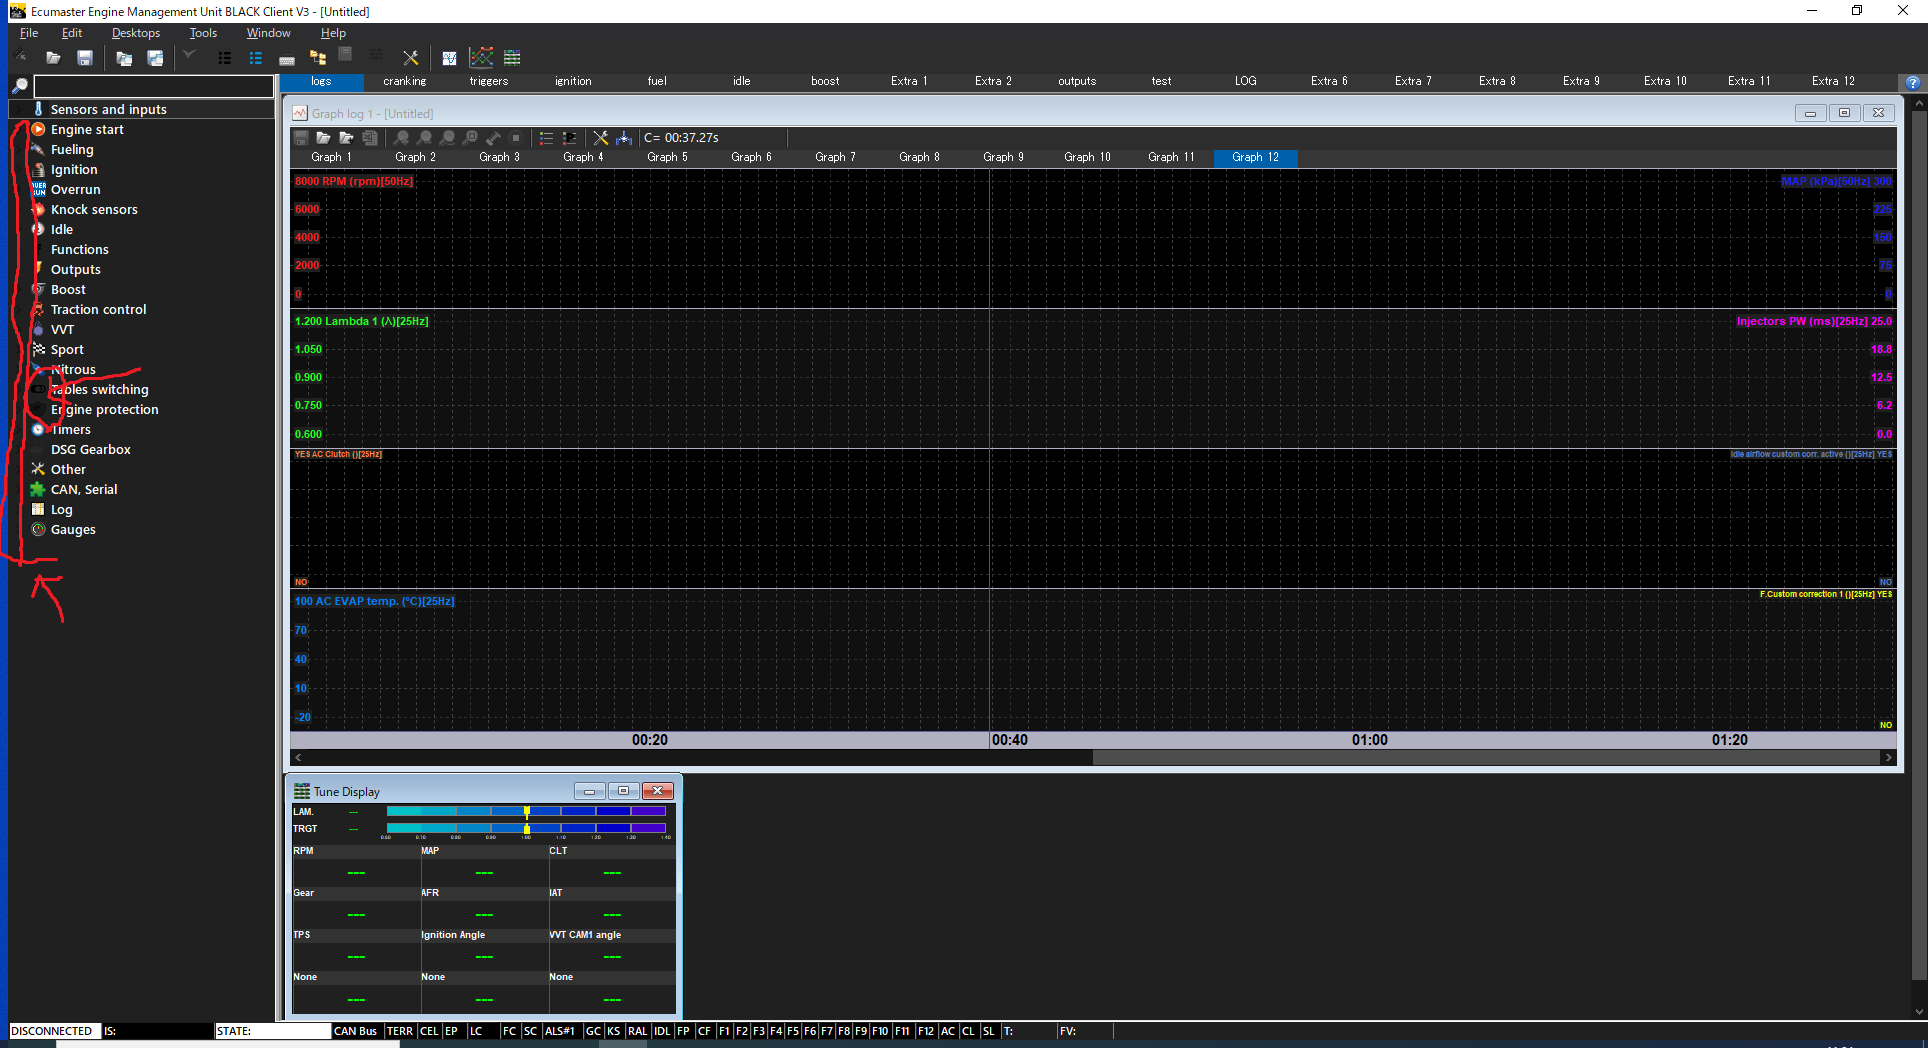The width and height of the screenshot is (1928, 1048).
Task: Expand the Sensors and inputs tree node
Action: coord(20,109)
